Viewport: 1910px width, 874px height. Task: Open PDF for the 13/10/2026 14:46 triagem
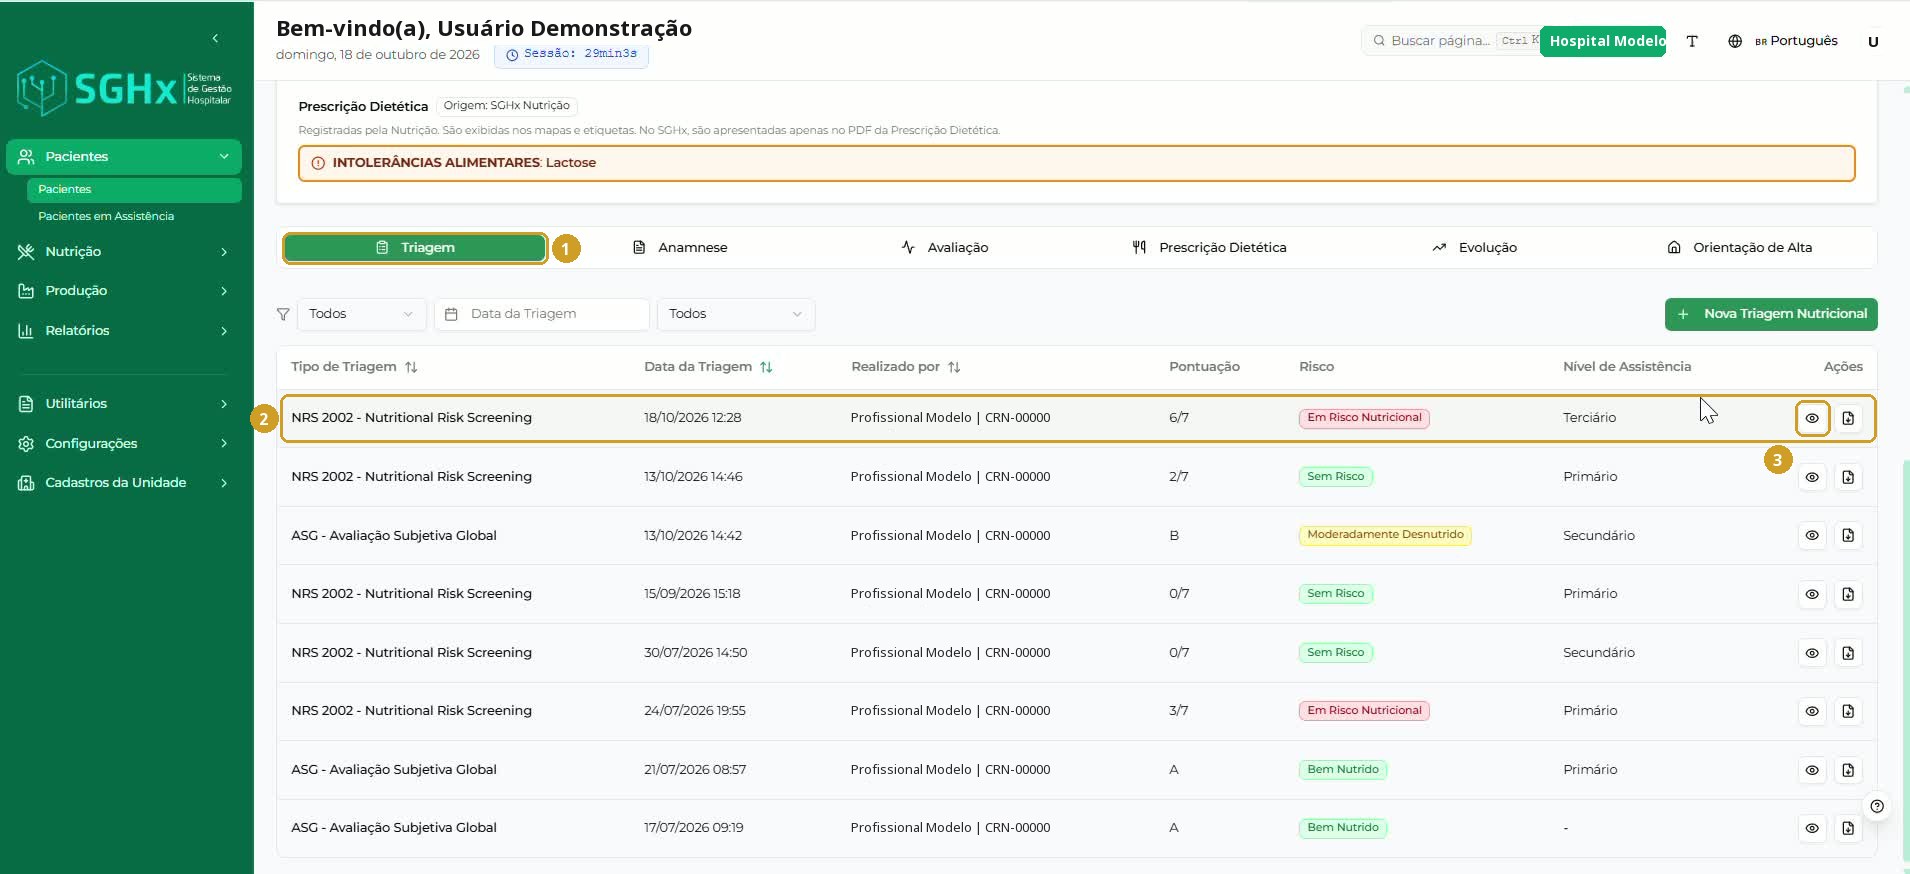(1848, 477)
